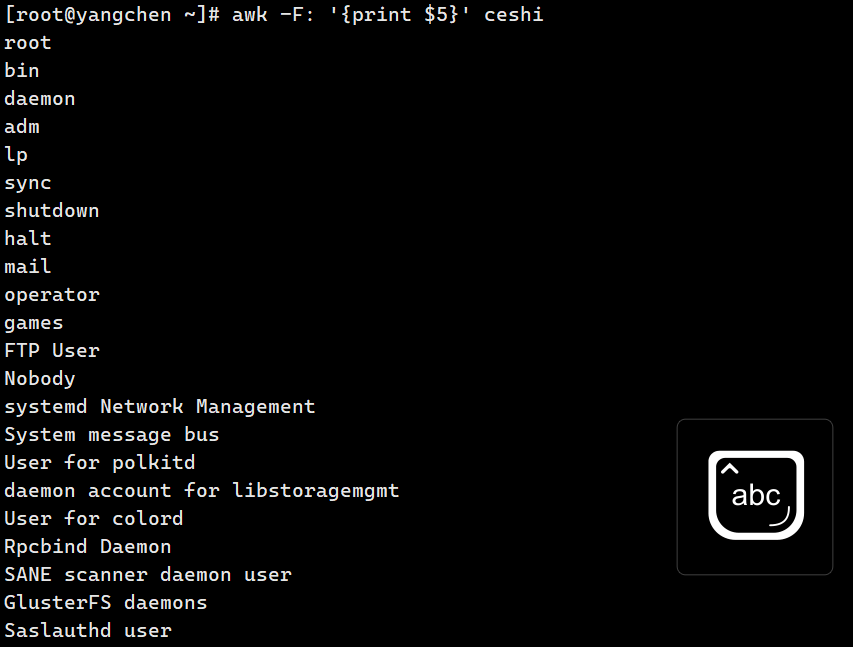Viewport: 853px width, 647px height.
Task: Click the 'User for polkitd' line
Action: pos(100,463)
